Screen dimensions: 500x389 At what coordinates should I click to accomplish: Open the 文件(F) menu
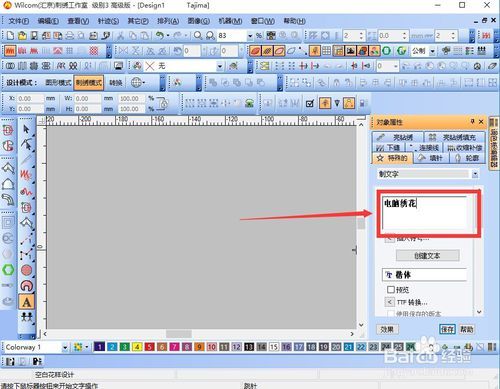(x=18, y=21)
